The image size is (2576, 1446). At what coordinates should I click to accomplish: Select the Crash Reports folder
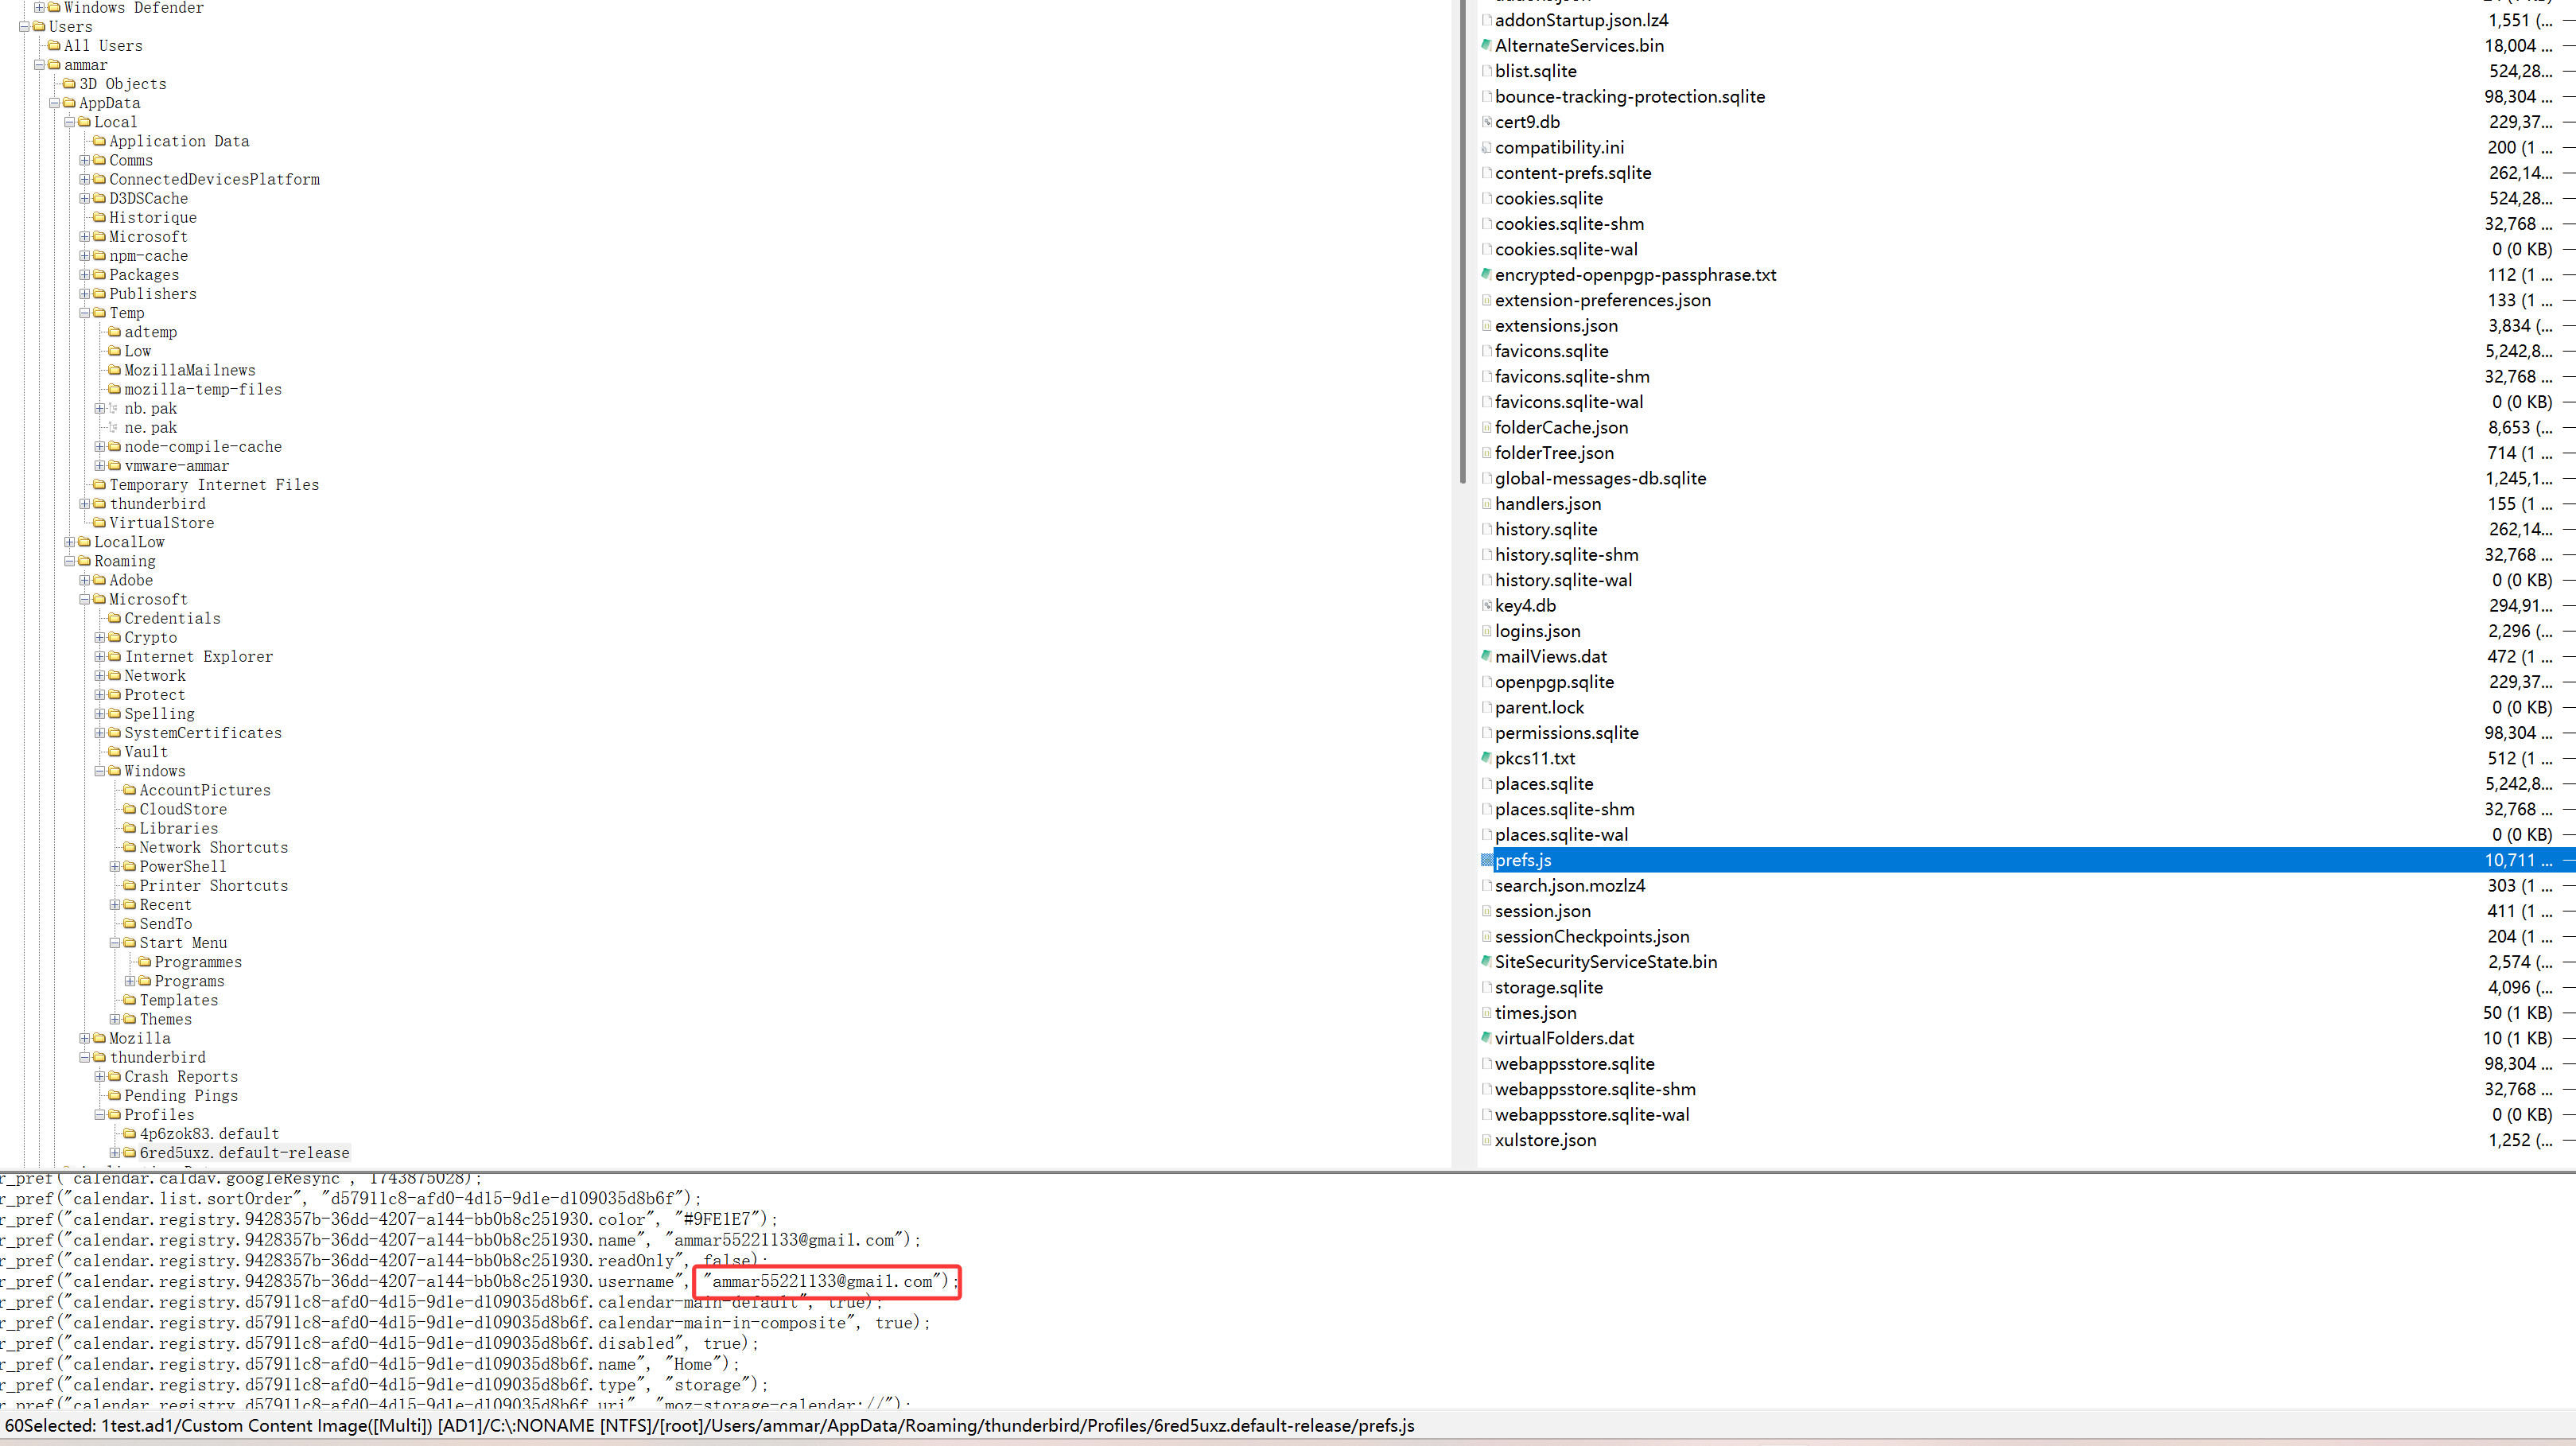[181, 1077]
